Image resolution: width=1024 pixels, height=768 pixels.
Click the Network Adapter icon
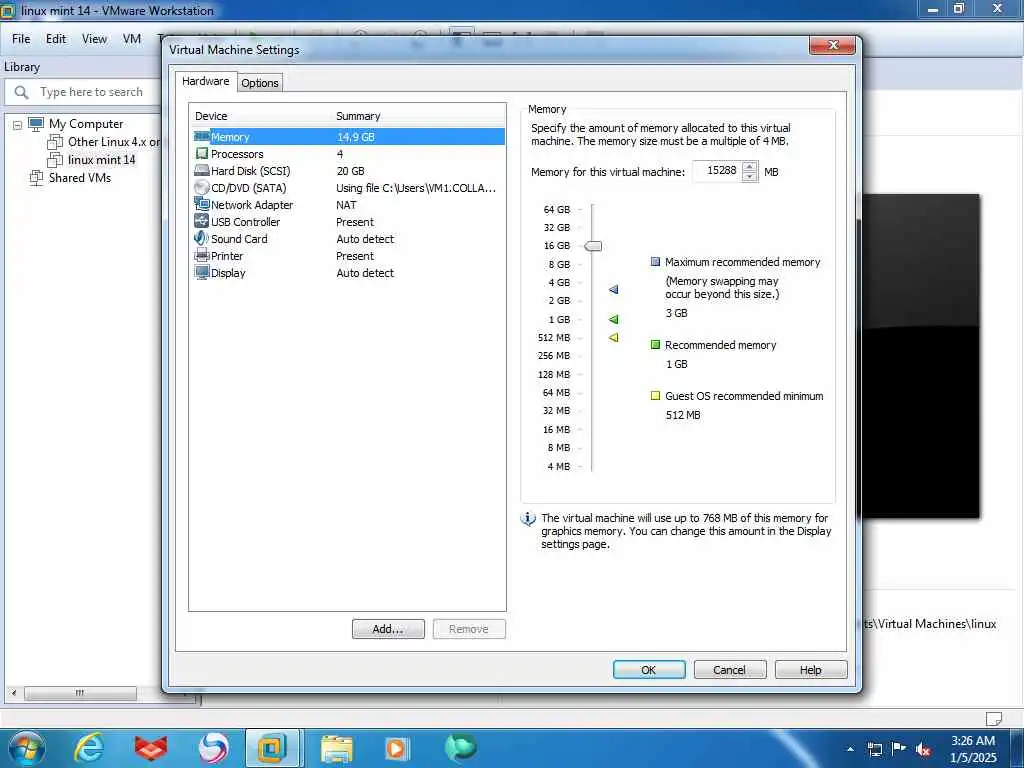(202, 204)
